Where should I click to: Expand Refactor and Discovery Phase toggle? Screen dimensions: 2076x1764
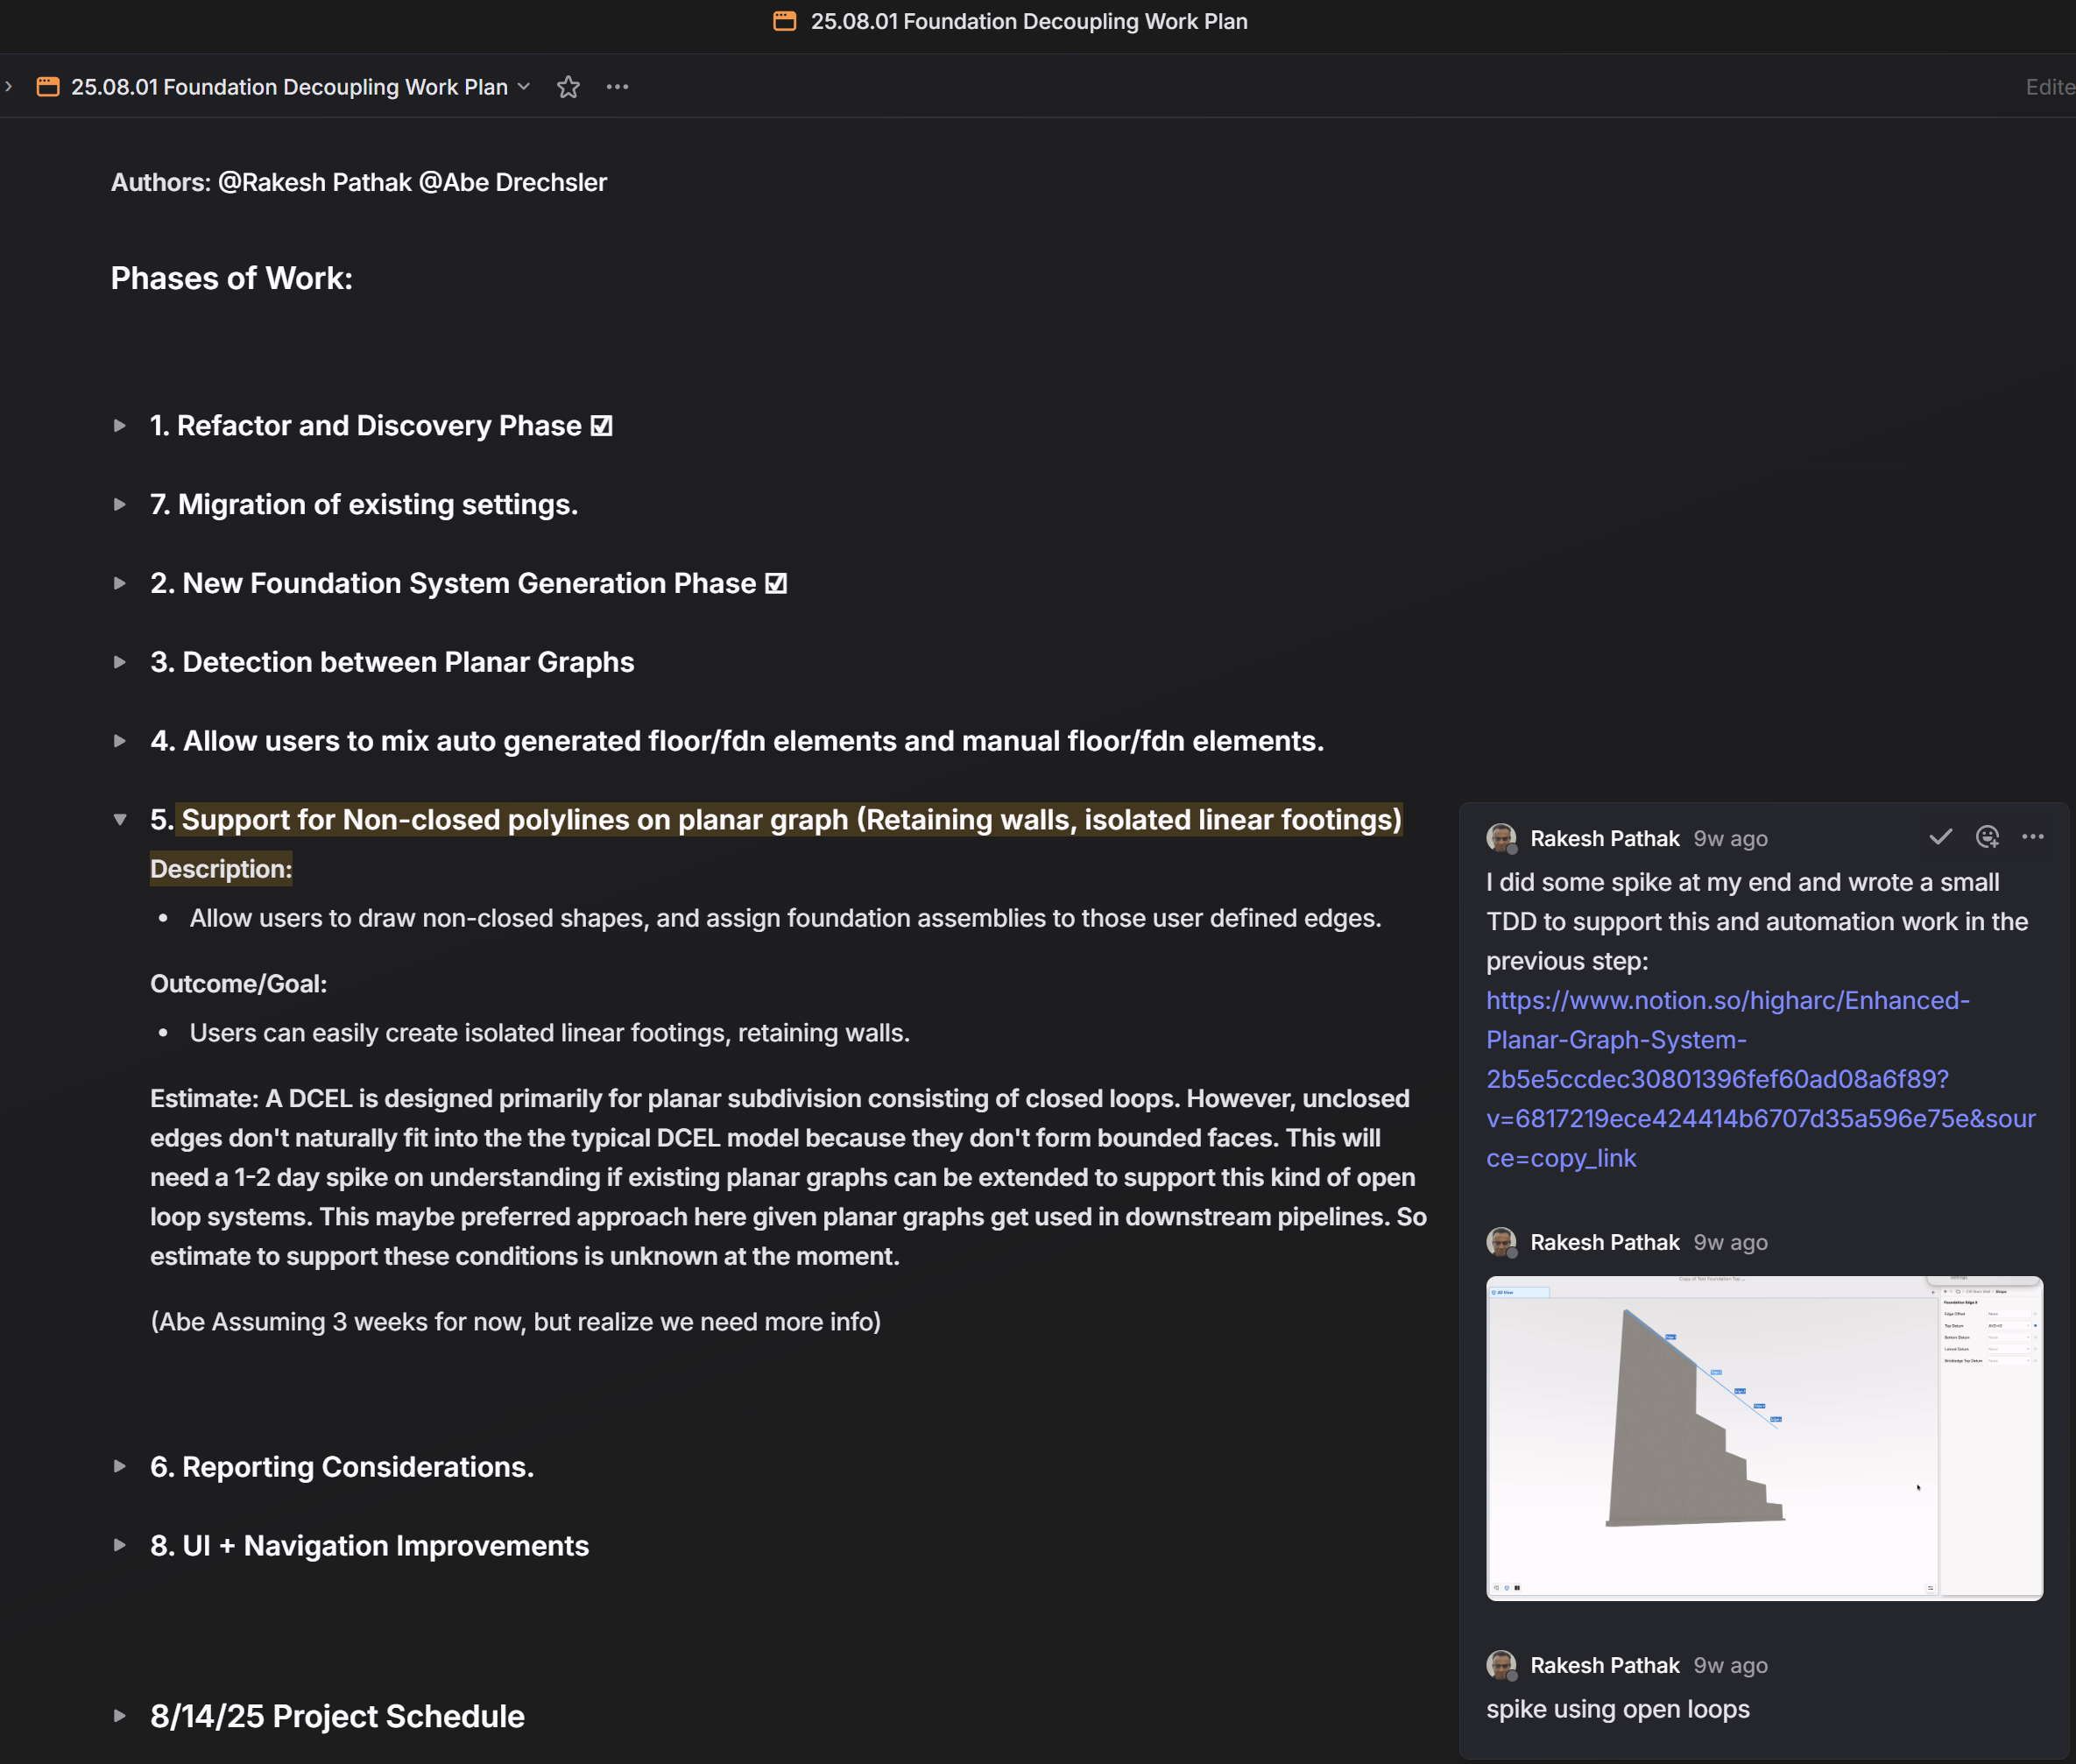120,426
